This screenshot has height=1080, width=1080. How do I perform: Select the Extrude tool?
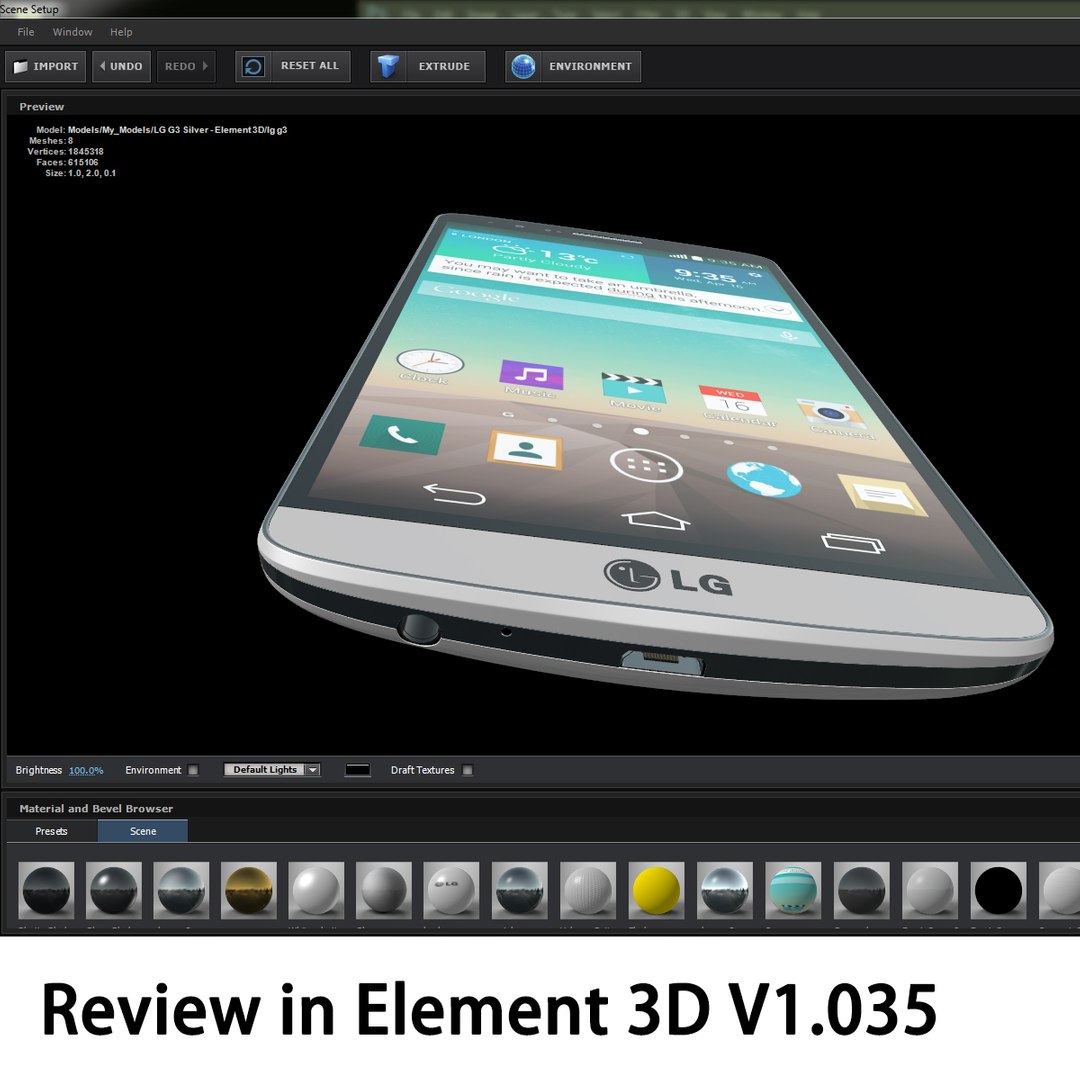[x=428, y=66]
